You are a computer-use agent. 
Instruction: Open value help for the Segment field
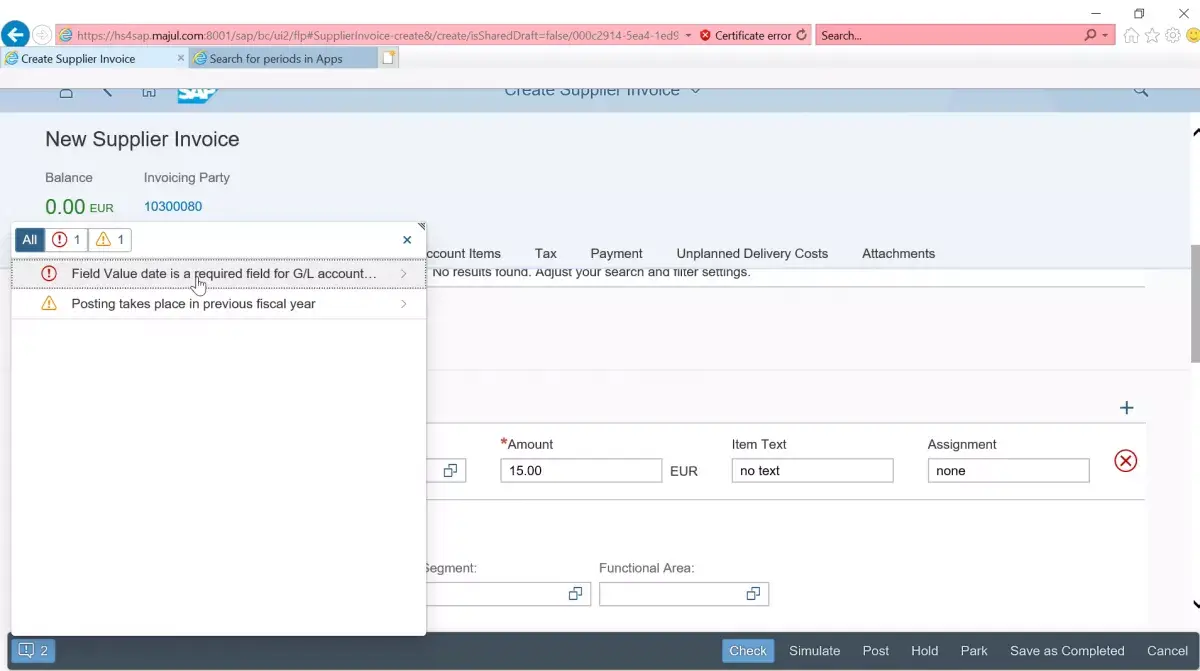[x=575, y=594]
